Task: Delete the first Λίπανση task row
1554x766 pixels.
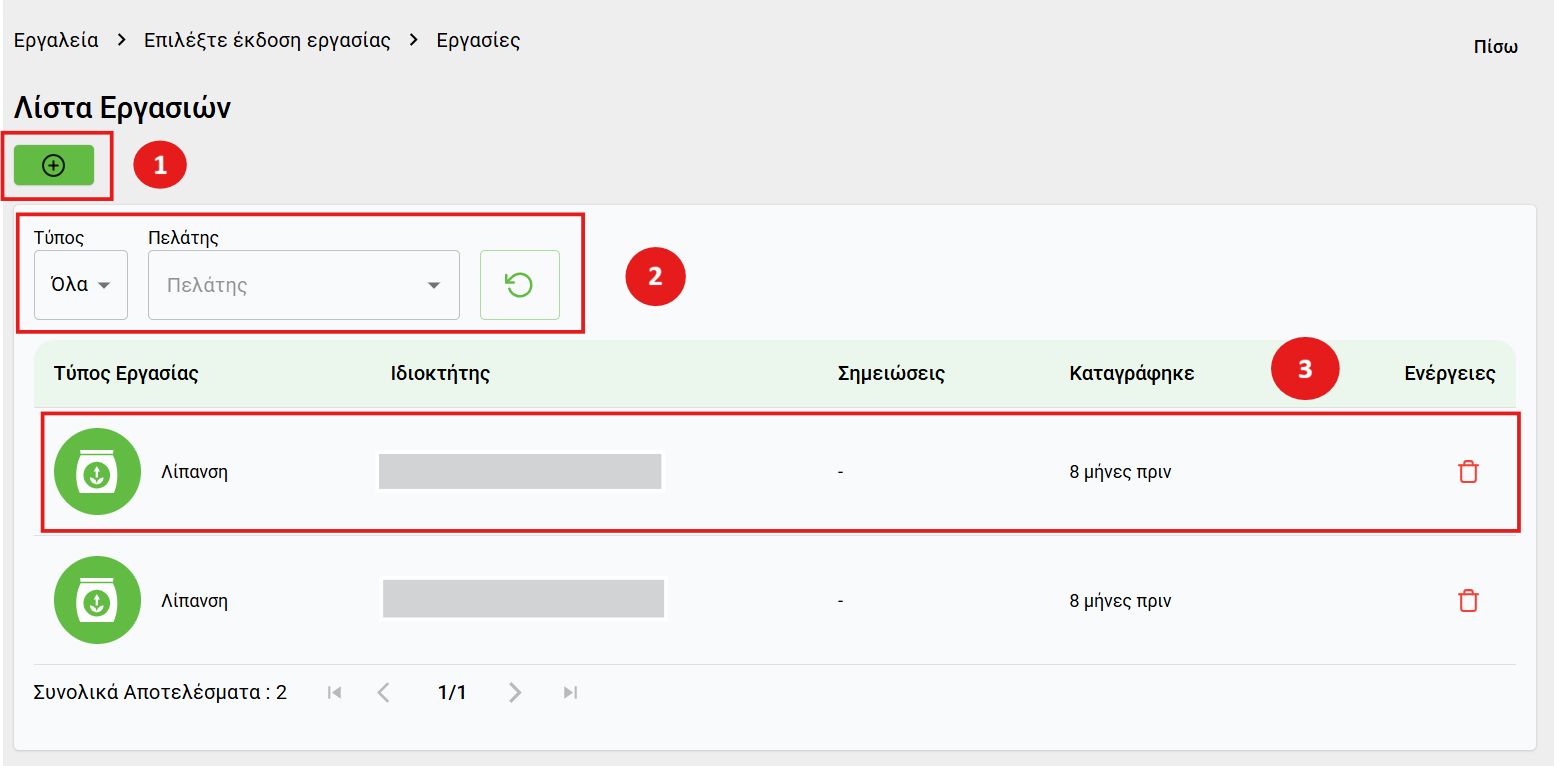Action: coord(1467,472)
